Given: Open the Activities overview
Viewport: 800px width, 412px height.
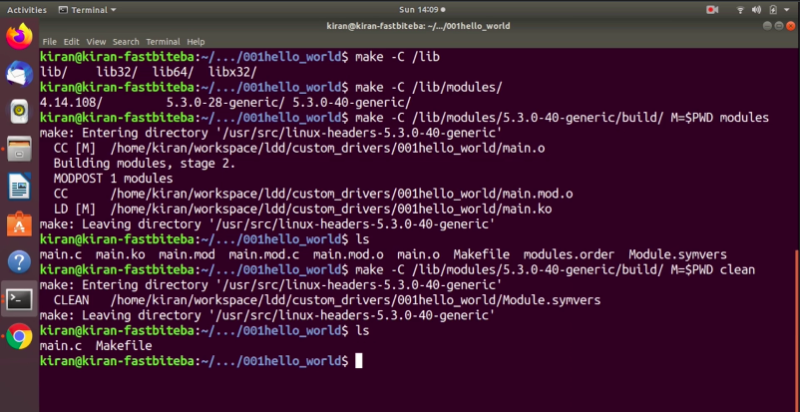Looking at the screenshot, I should [27, 10].
